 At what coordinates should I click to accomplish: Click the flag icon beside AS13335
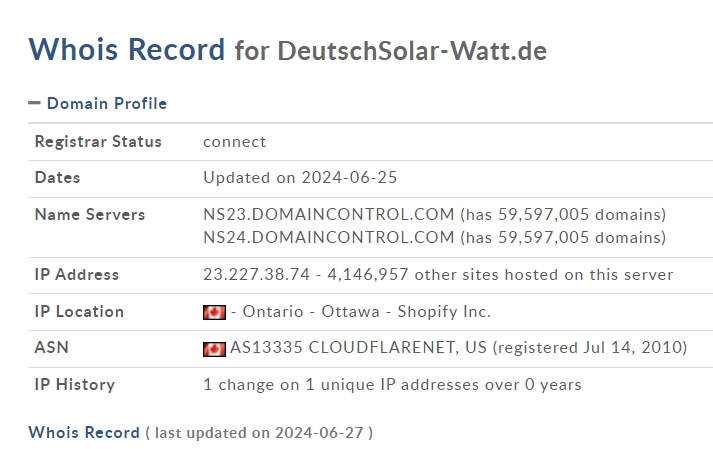click(x=214, y=349)
